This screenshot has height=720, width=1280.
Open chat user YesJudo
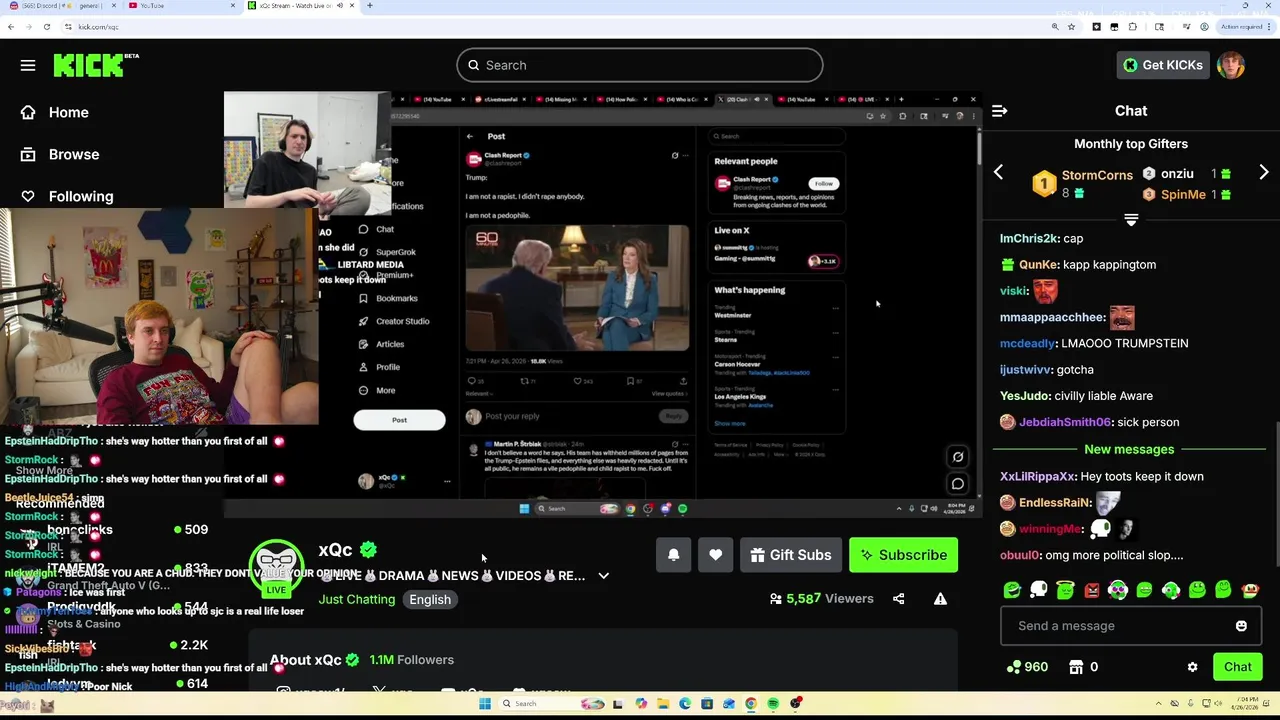pyautogui.click(x=1026, y=396)
